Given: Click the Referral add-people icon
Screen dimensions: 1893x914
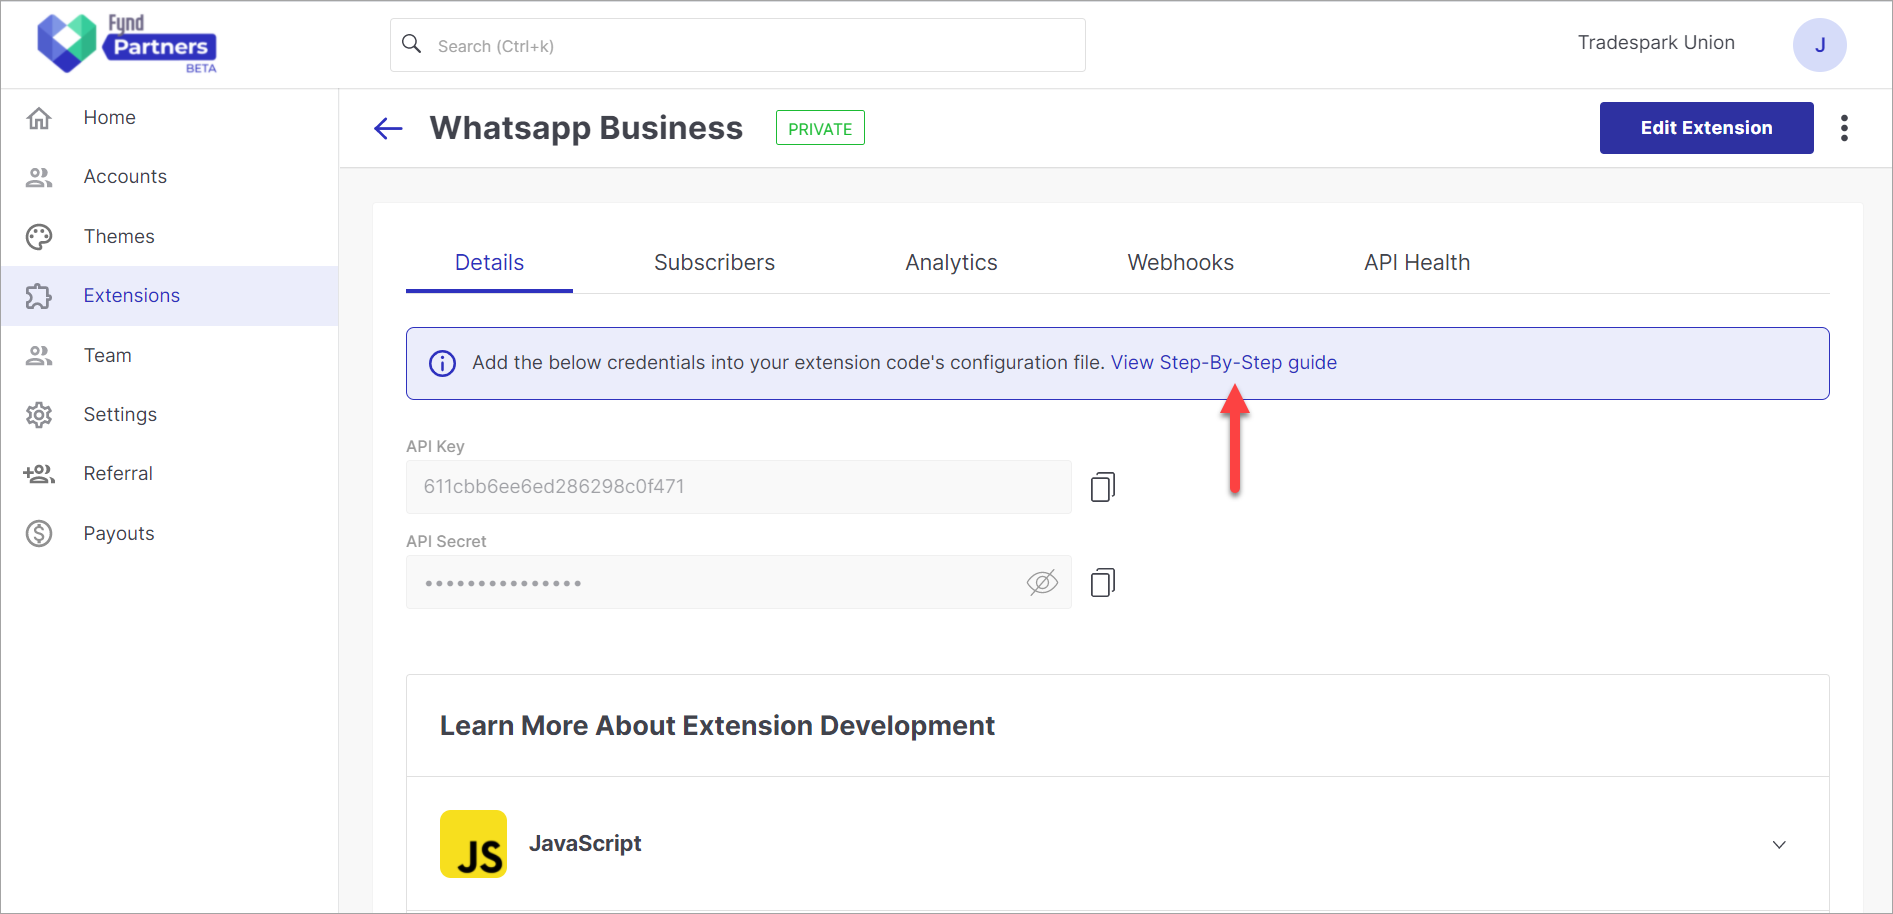Looking at the screenshot, I should [x=39, y=474].
